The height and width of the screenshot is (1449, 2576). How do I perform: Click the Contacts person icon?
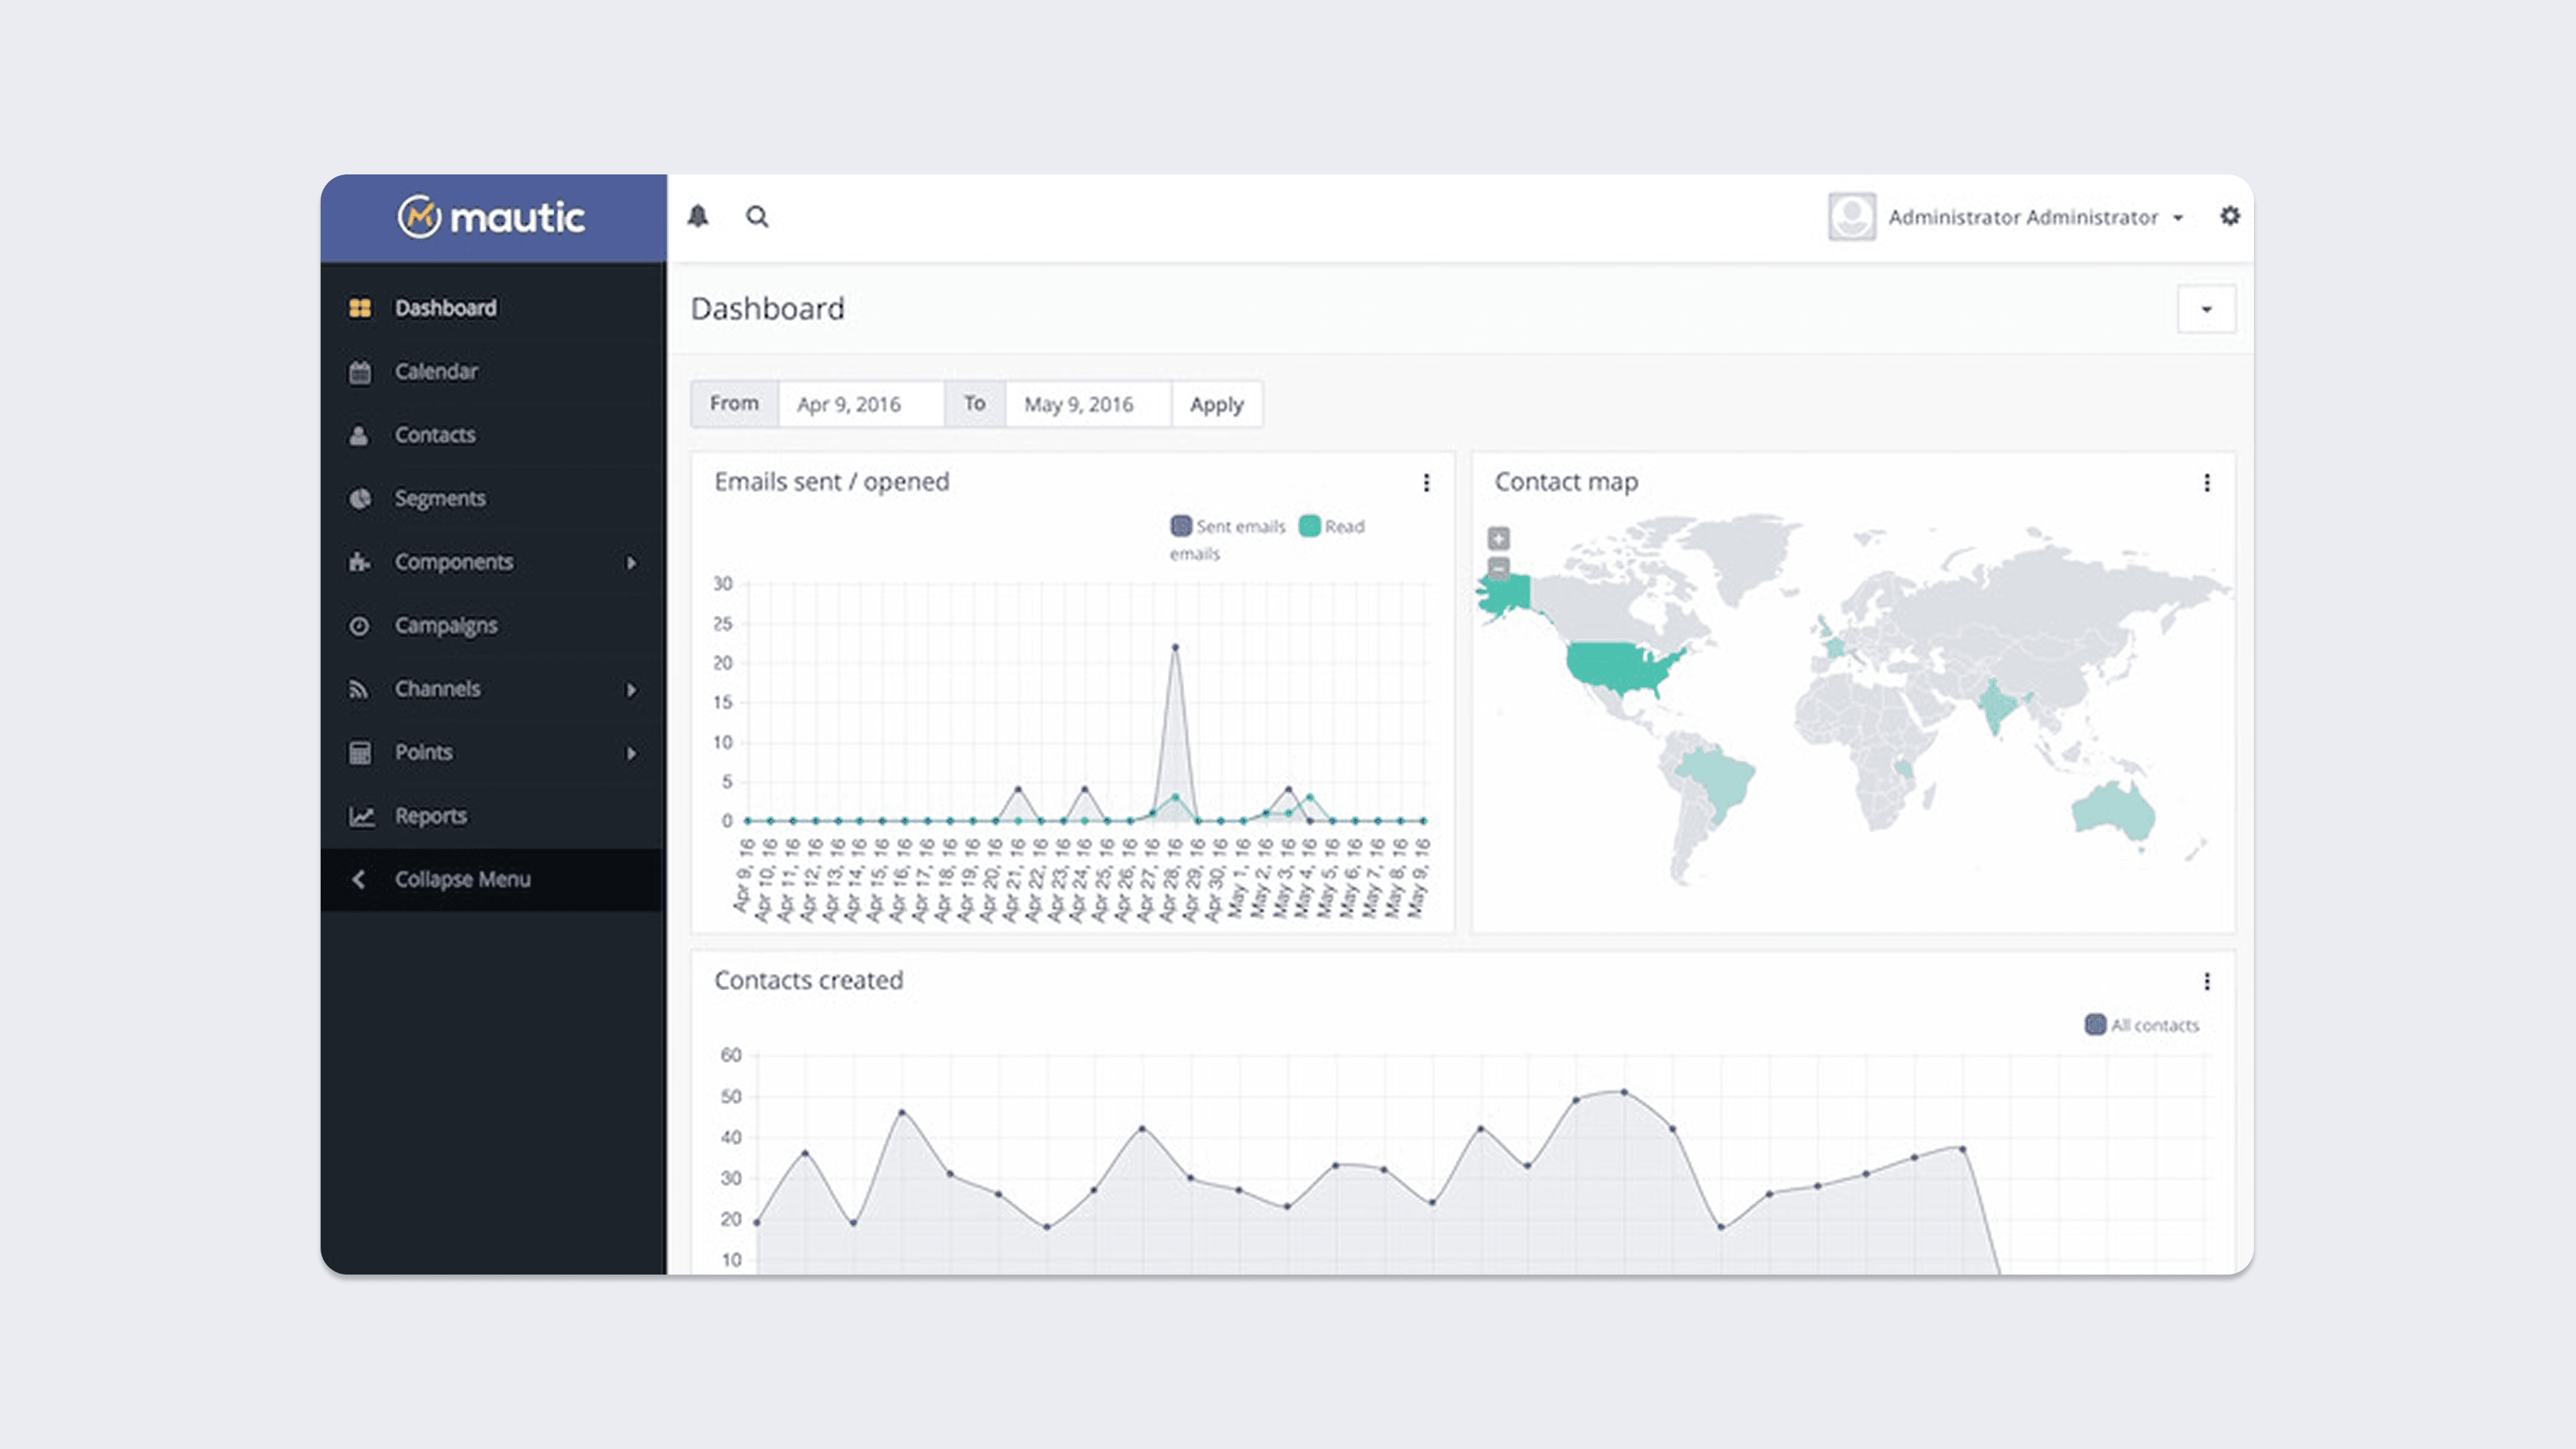(359, 435)
